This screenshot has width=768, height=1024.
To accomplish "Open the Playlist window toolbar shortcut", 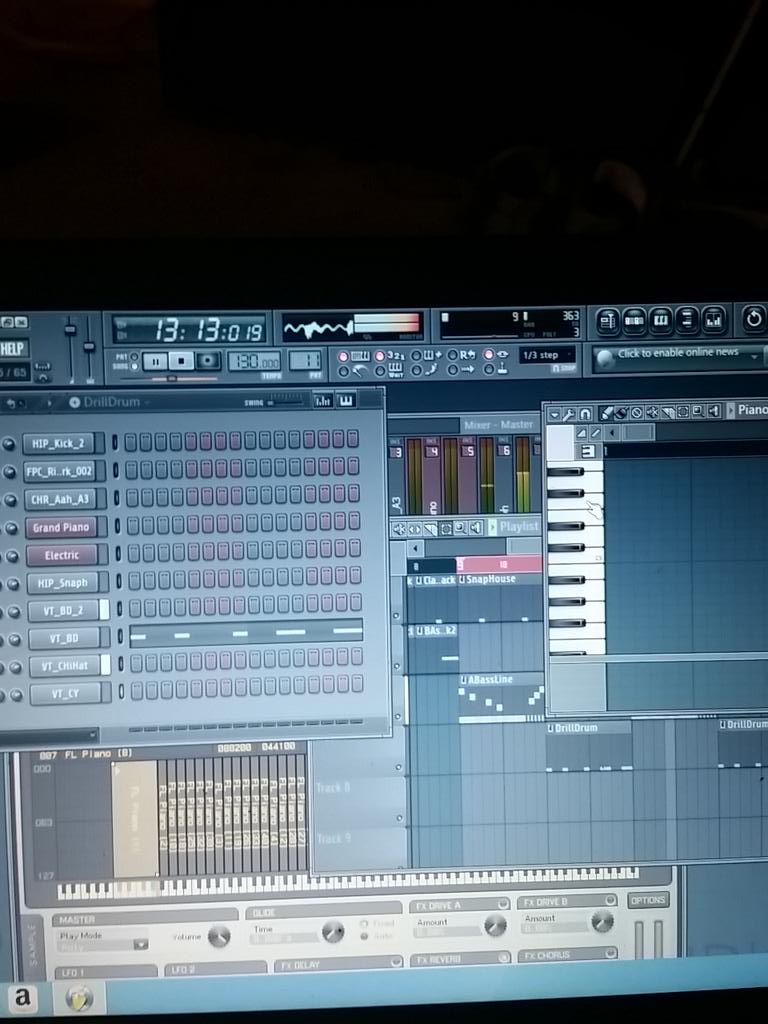I will click(608, 320).
